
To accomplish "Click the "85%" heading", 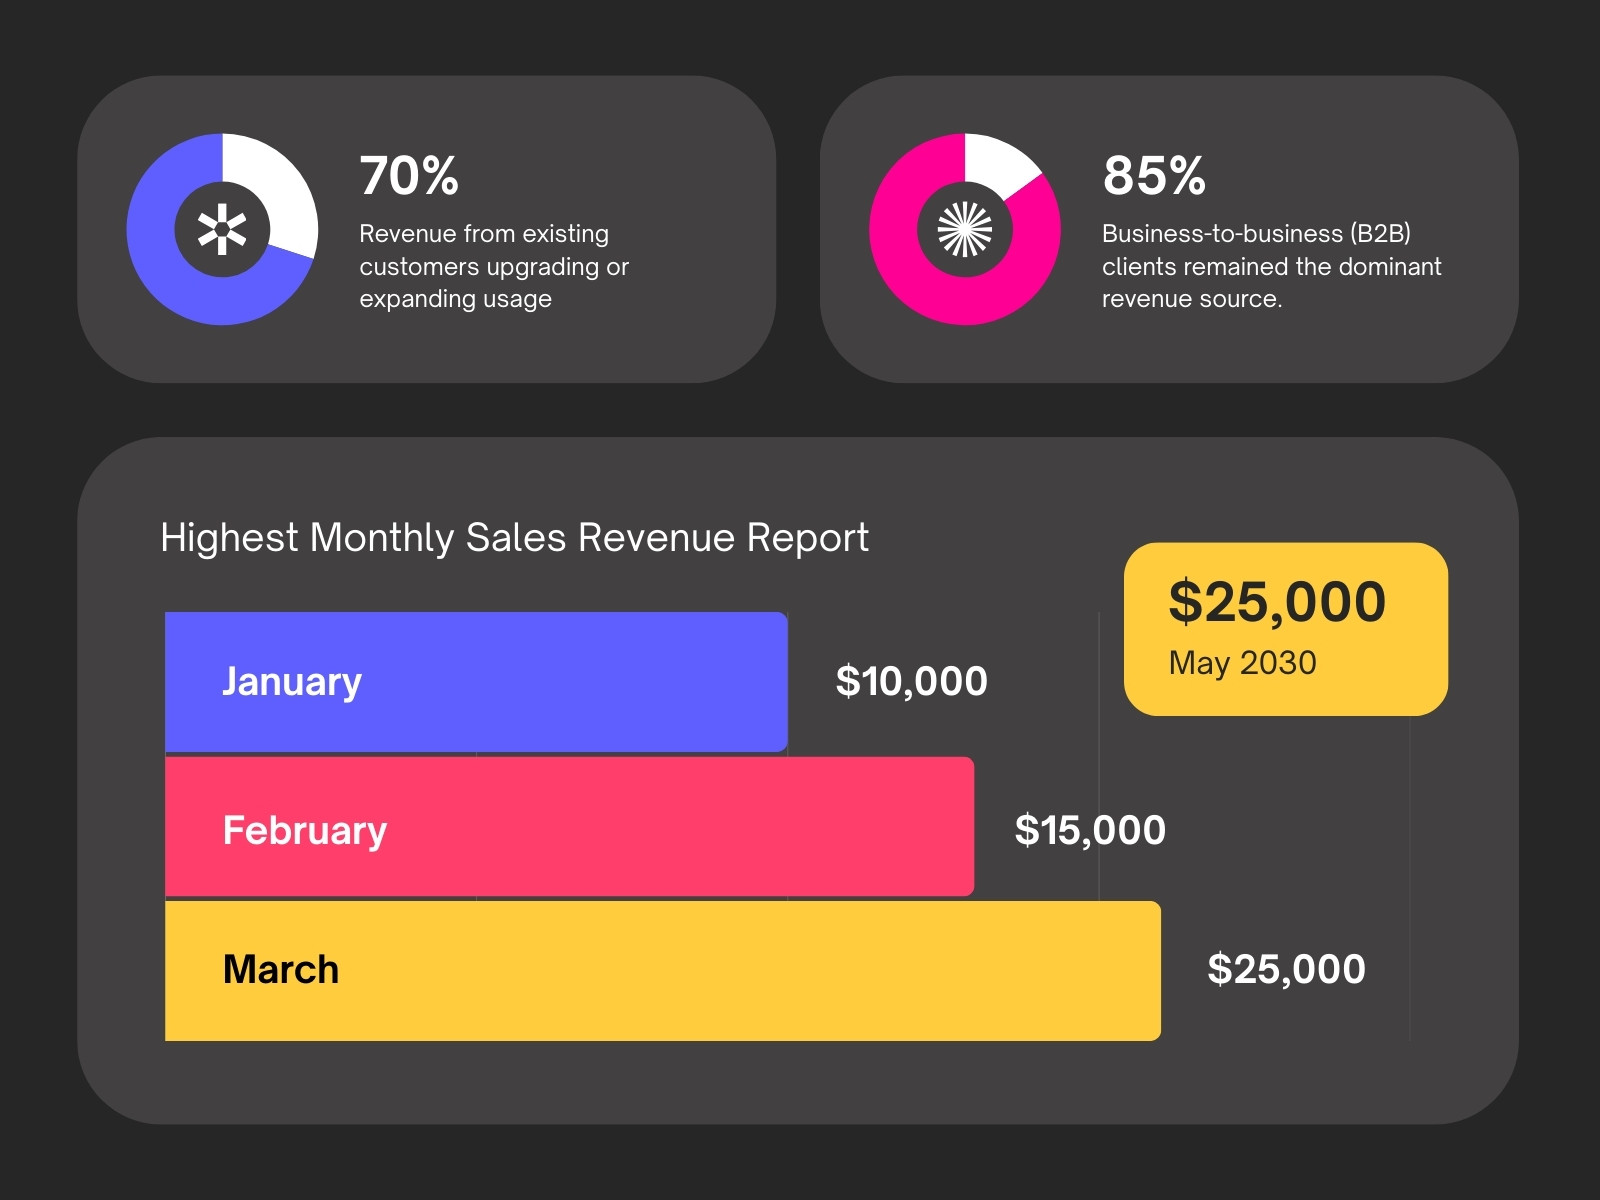I will tap(1154, 176).
